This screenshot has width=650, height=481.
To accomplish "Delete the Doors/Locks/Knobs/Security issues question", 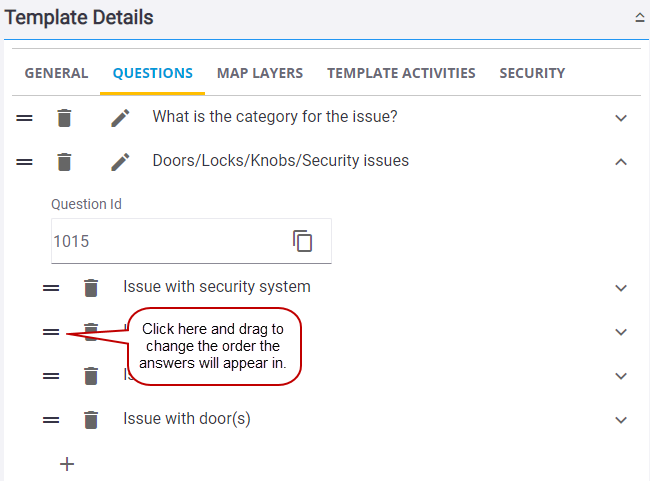I will (x=64, y=161).
